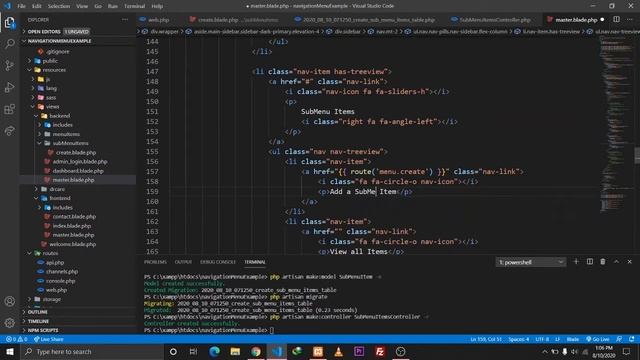The image size is (640, 360).
Task: Open Microsoft Edge from taskbar
Action: click(214, 351)
